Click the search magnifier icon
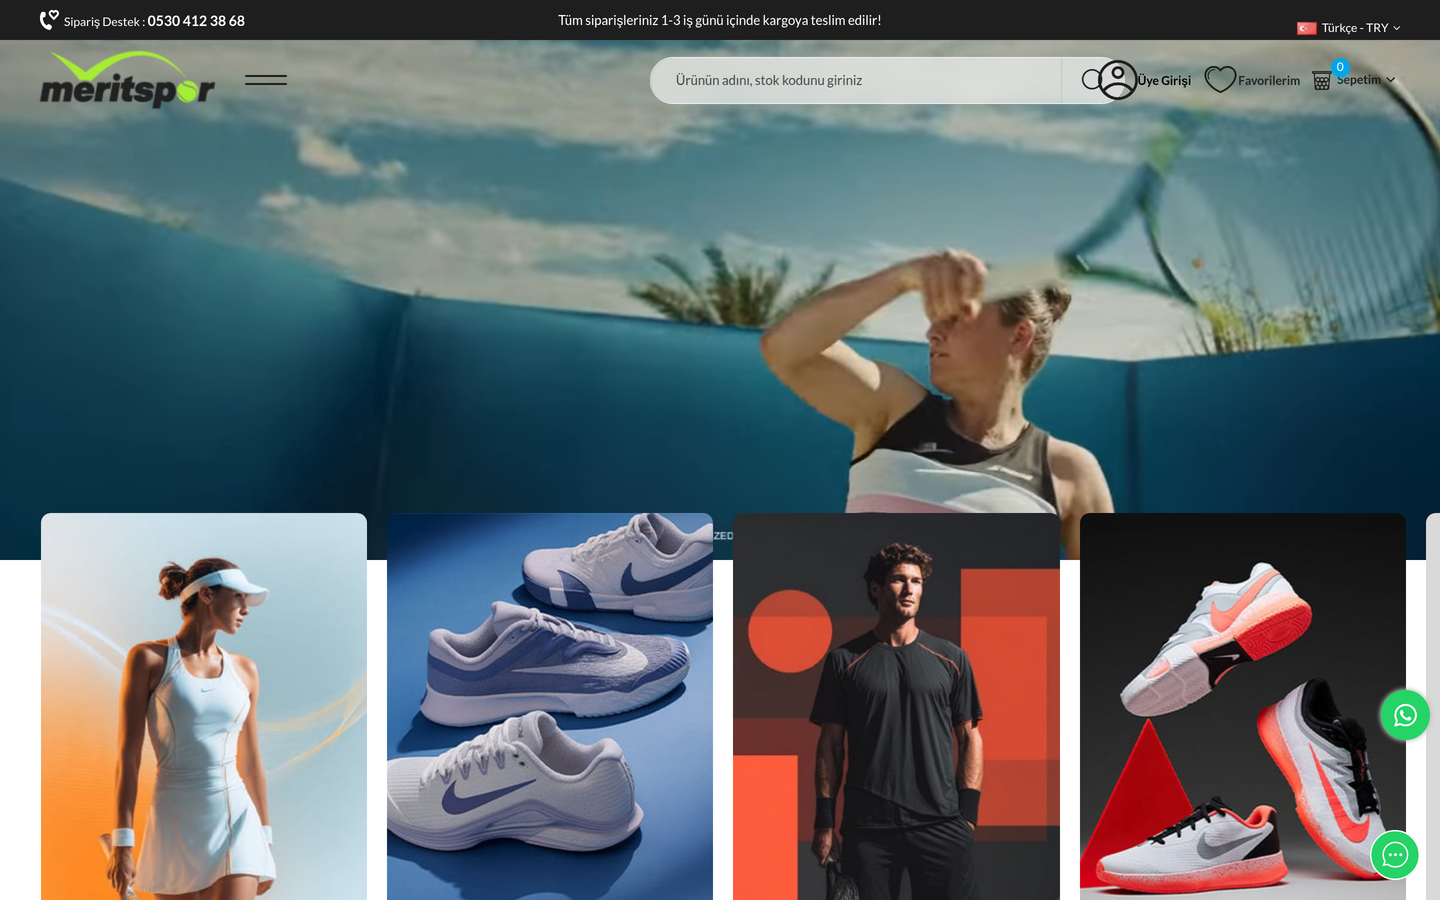 1092,80
